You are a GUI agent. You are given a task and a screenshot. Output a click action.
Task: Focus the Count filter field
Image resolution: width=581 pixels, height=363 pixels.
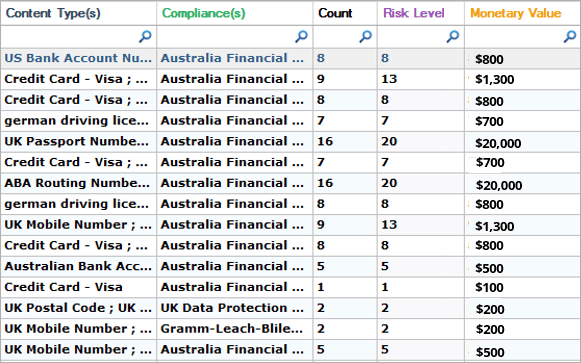(x=345, y=37)
